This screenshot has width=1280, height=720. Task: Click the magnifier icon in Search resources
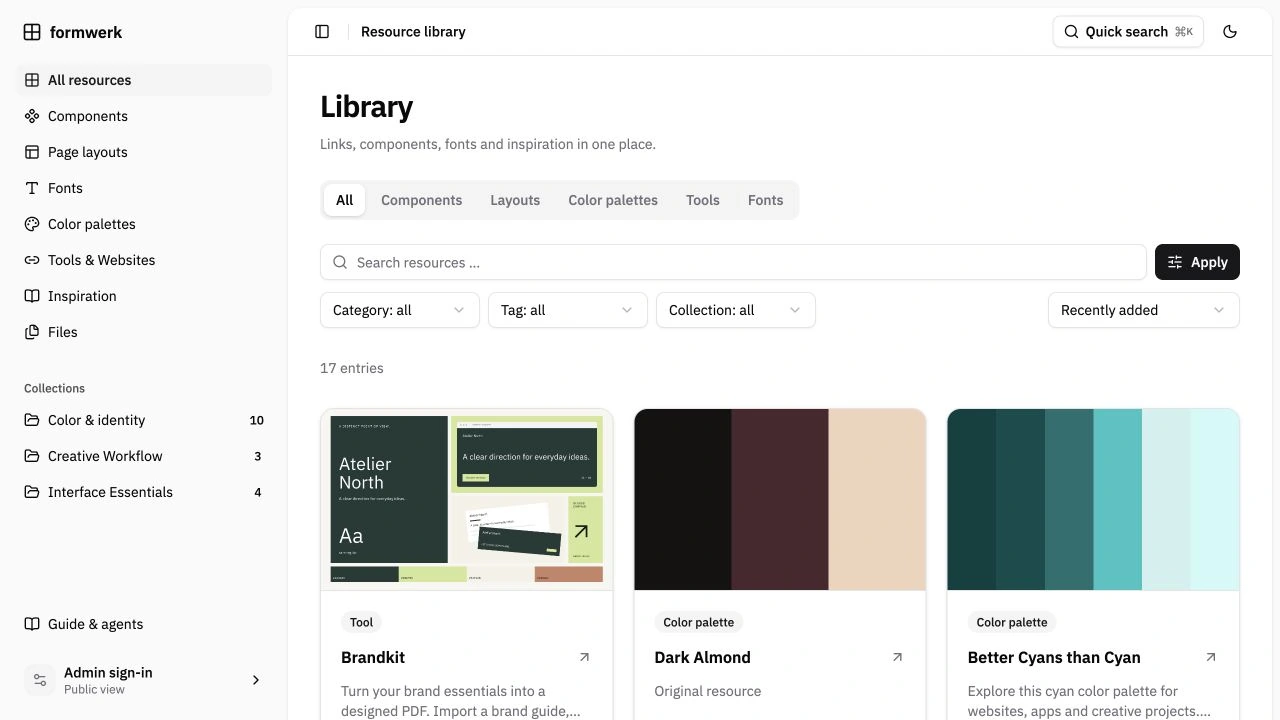coord(340,262)
